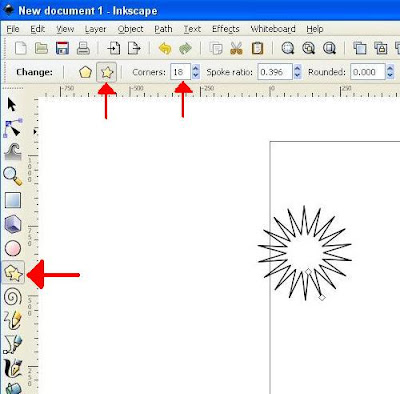Decrease Corners count stepper down

[x=196, y=76]
